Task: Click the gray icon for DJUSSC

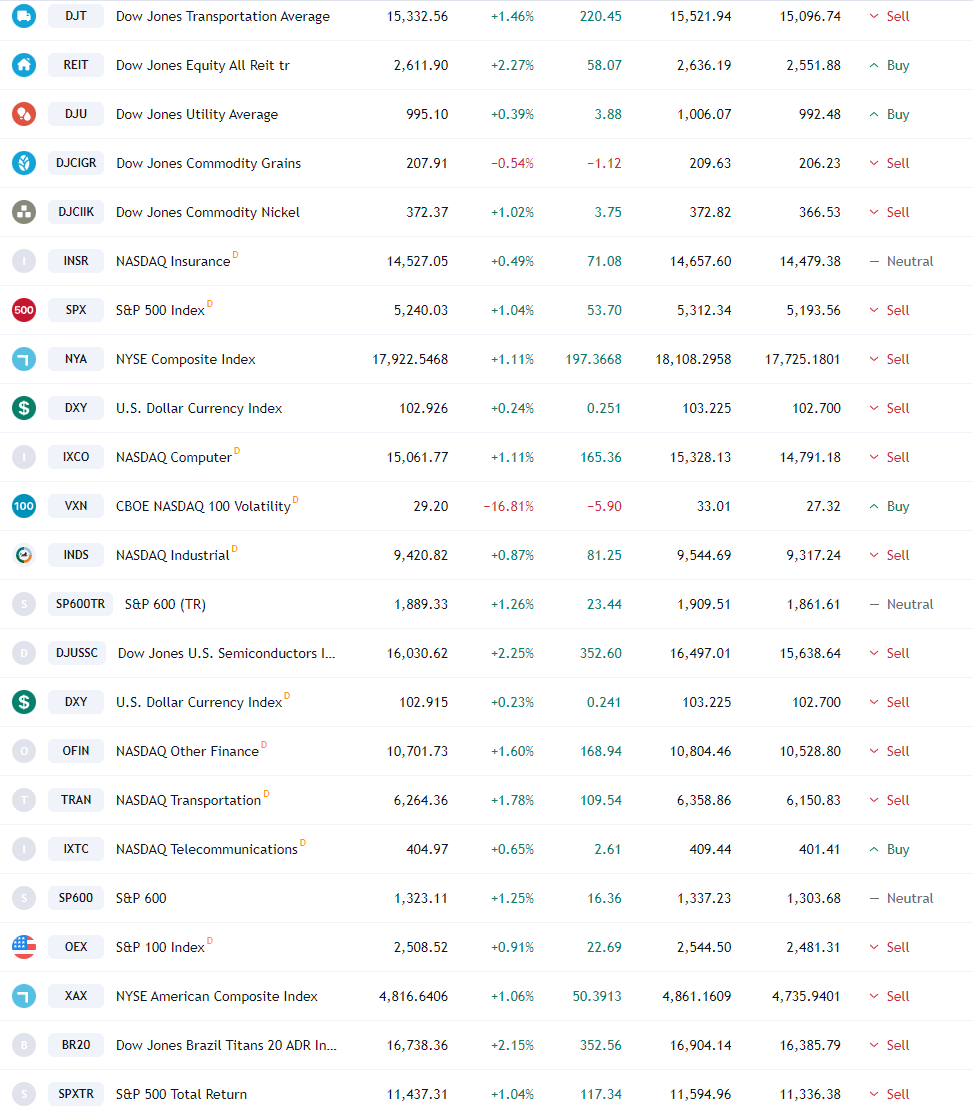Action: click(24, 653)
